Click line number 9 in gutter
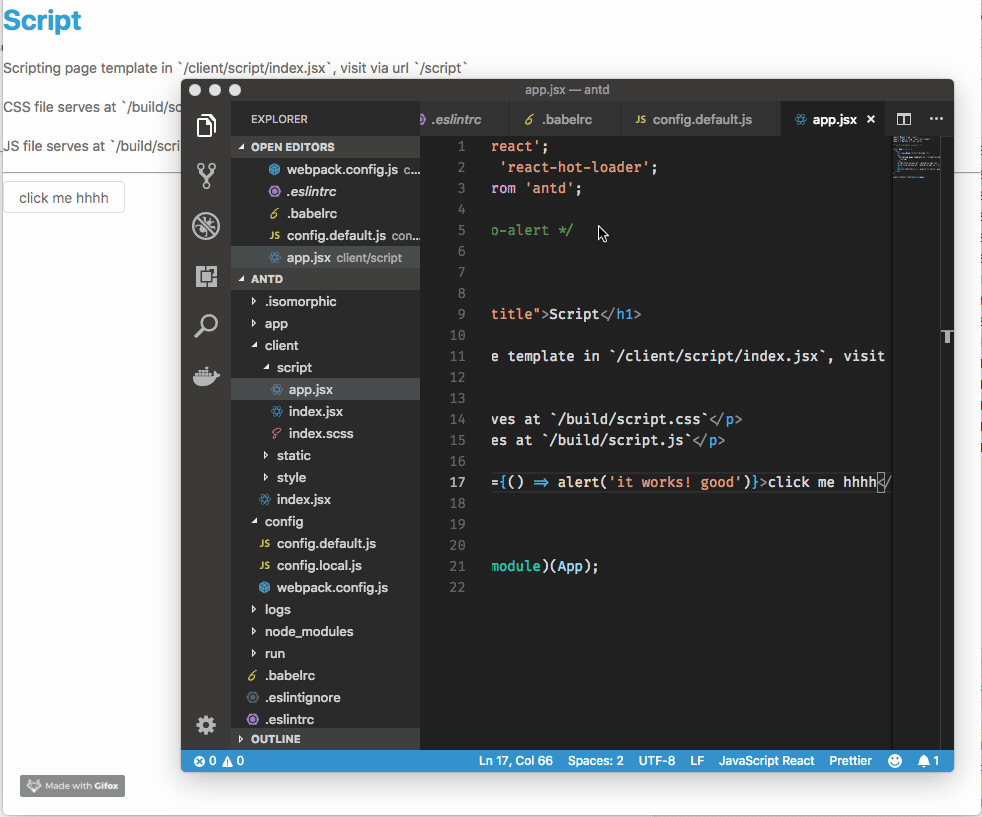Image resolution: width=982 pixels, height=817 pixels. (461, 314)
